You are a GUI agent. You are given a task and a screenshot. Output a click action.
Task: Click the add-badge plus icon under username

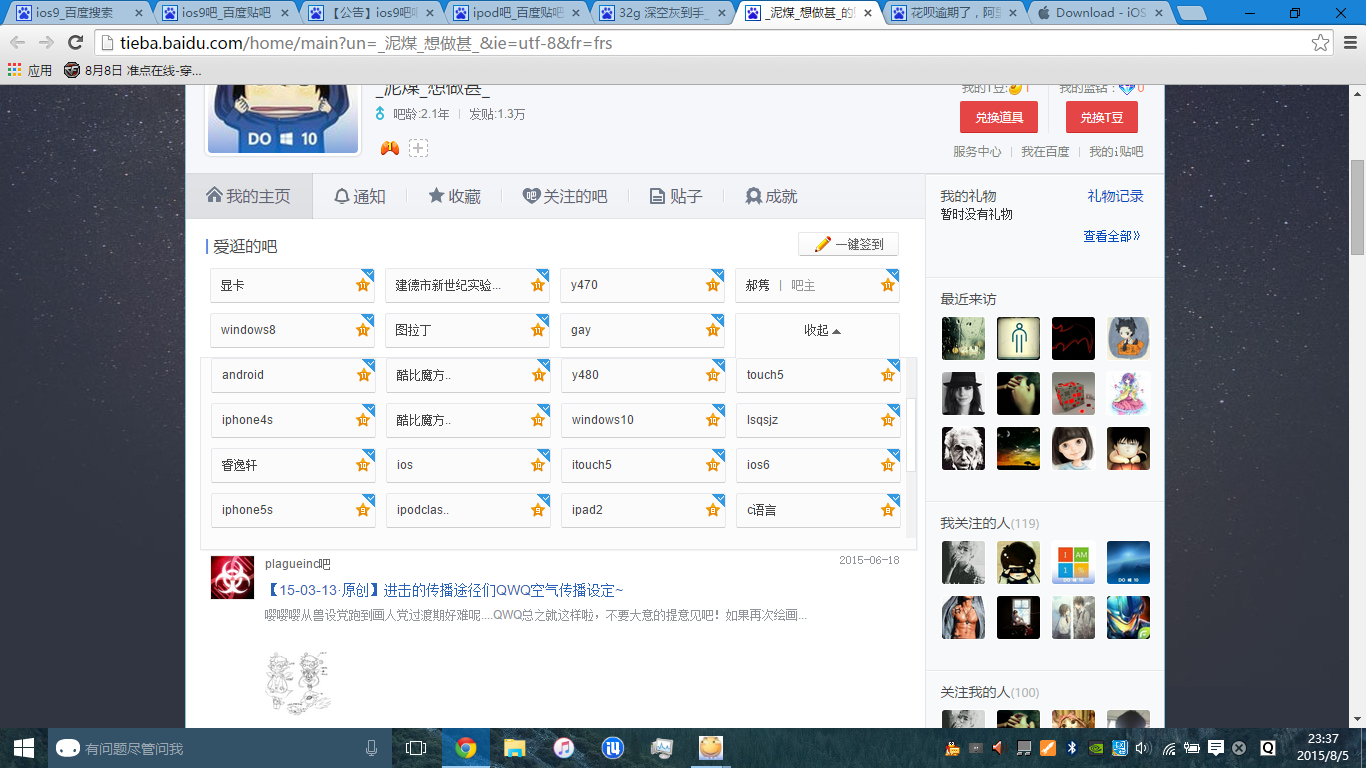[418, 148]
